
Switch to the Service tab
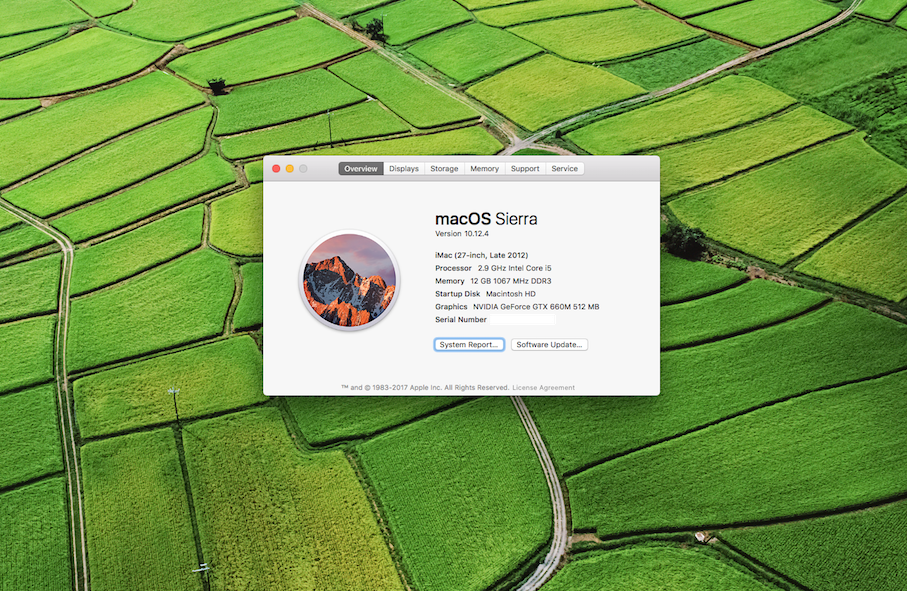pos(565,169)
